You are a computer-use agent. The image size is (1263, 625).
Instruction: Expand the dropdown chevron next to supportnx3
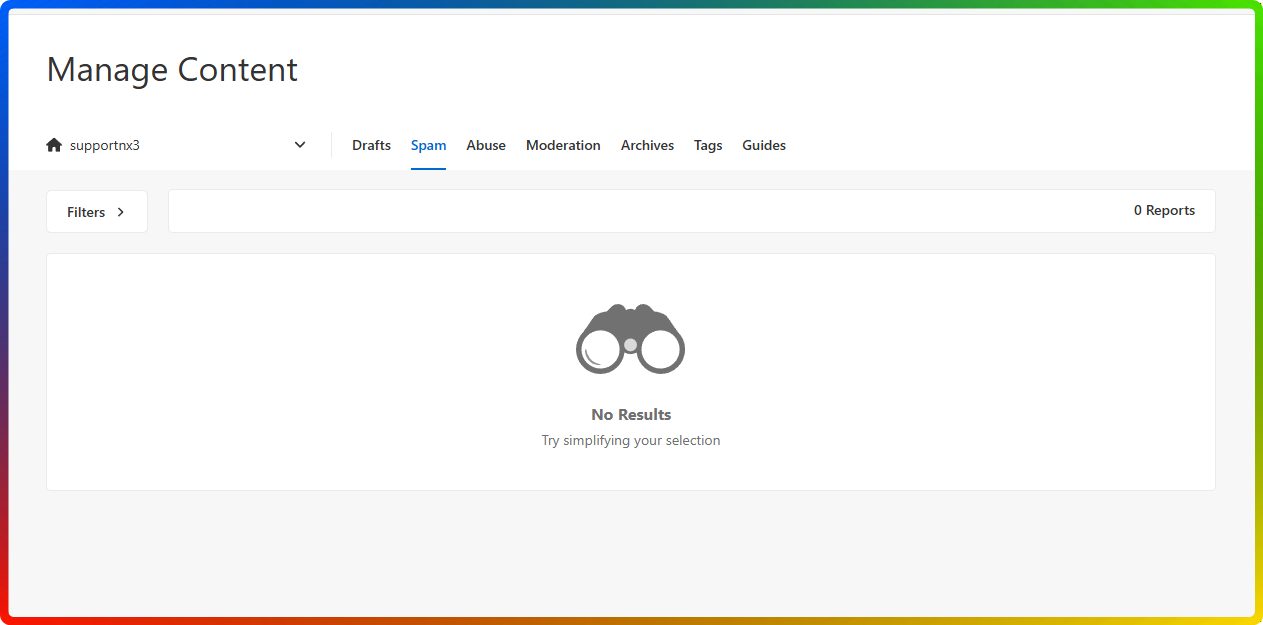[300, 145]
